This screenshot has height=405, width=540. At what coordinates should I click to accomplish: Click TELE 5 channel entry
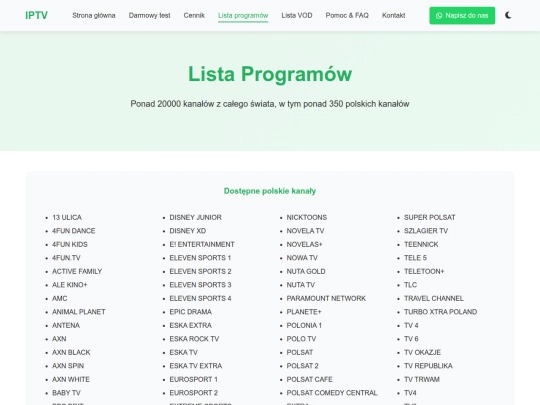tap(415, 258)
